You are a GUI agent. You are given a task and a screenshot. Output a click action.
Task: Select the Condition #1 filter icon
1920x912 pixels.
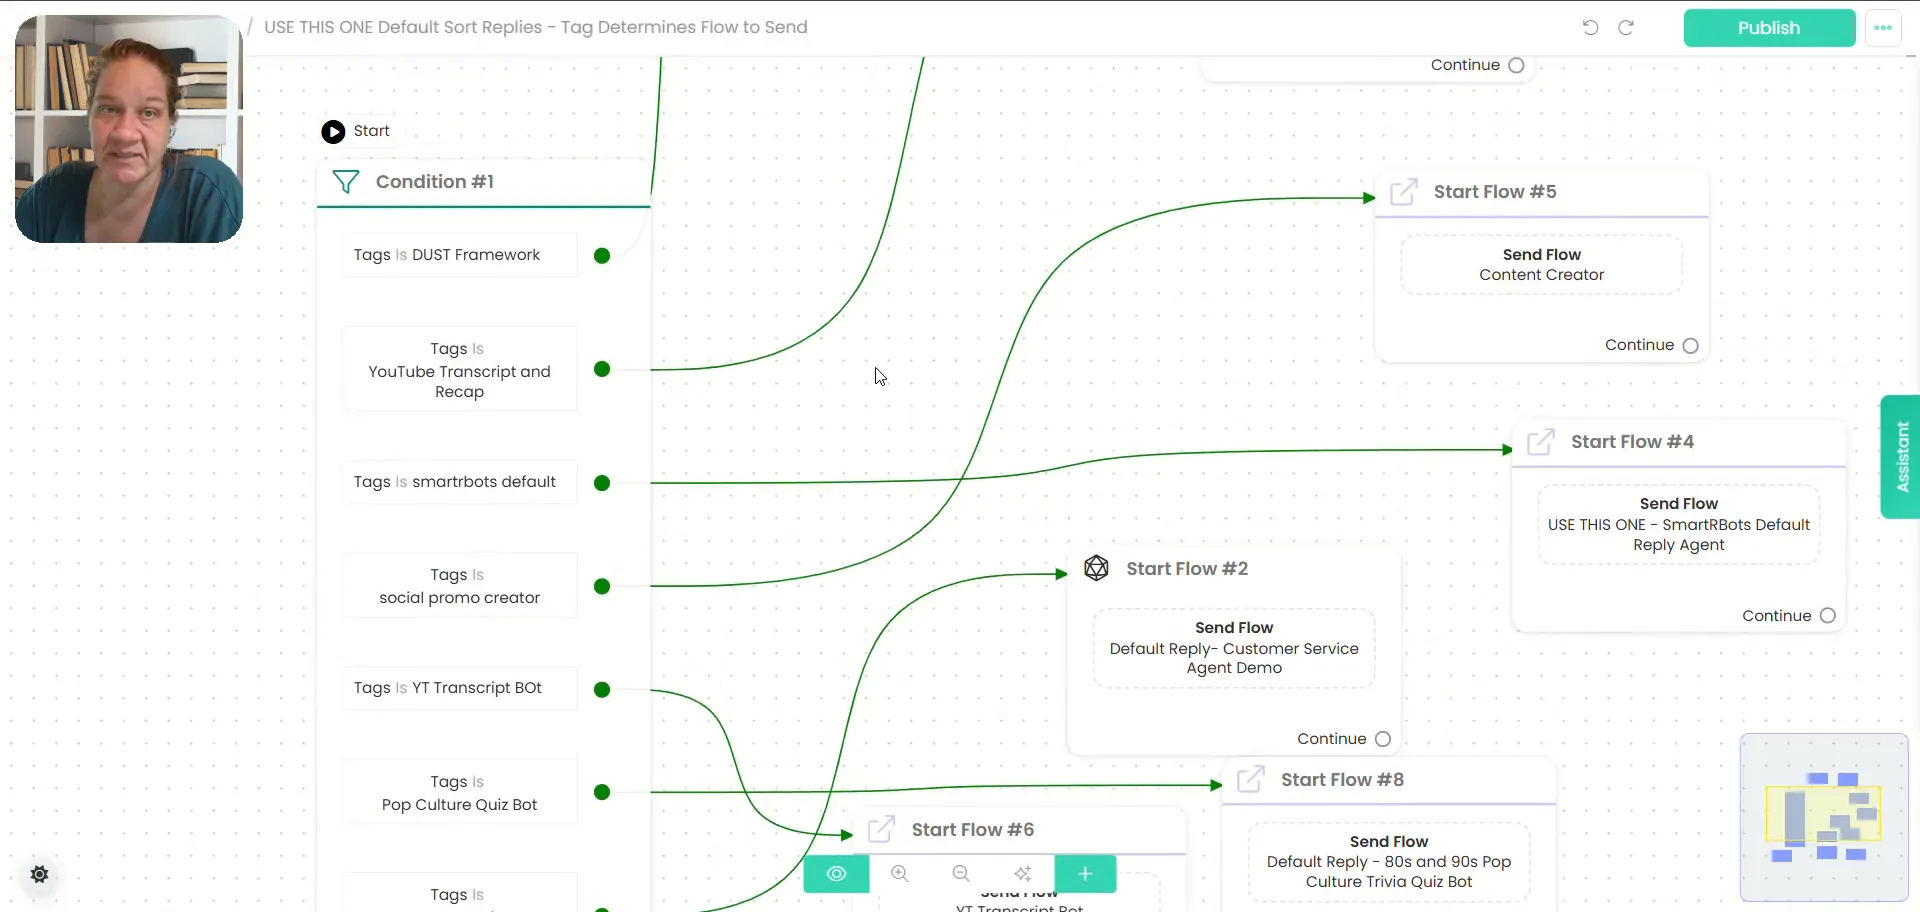pyautogui.click(x=346, y=181)
